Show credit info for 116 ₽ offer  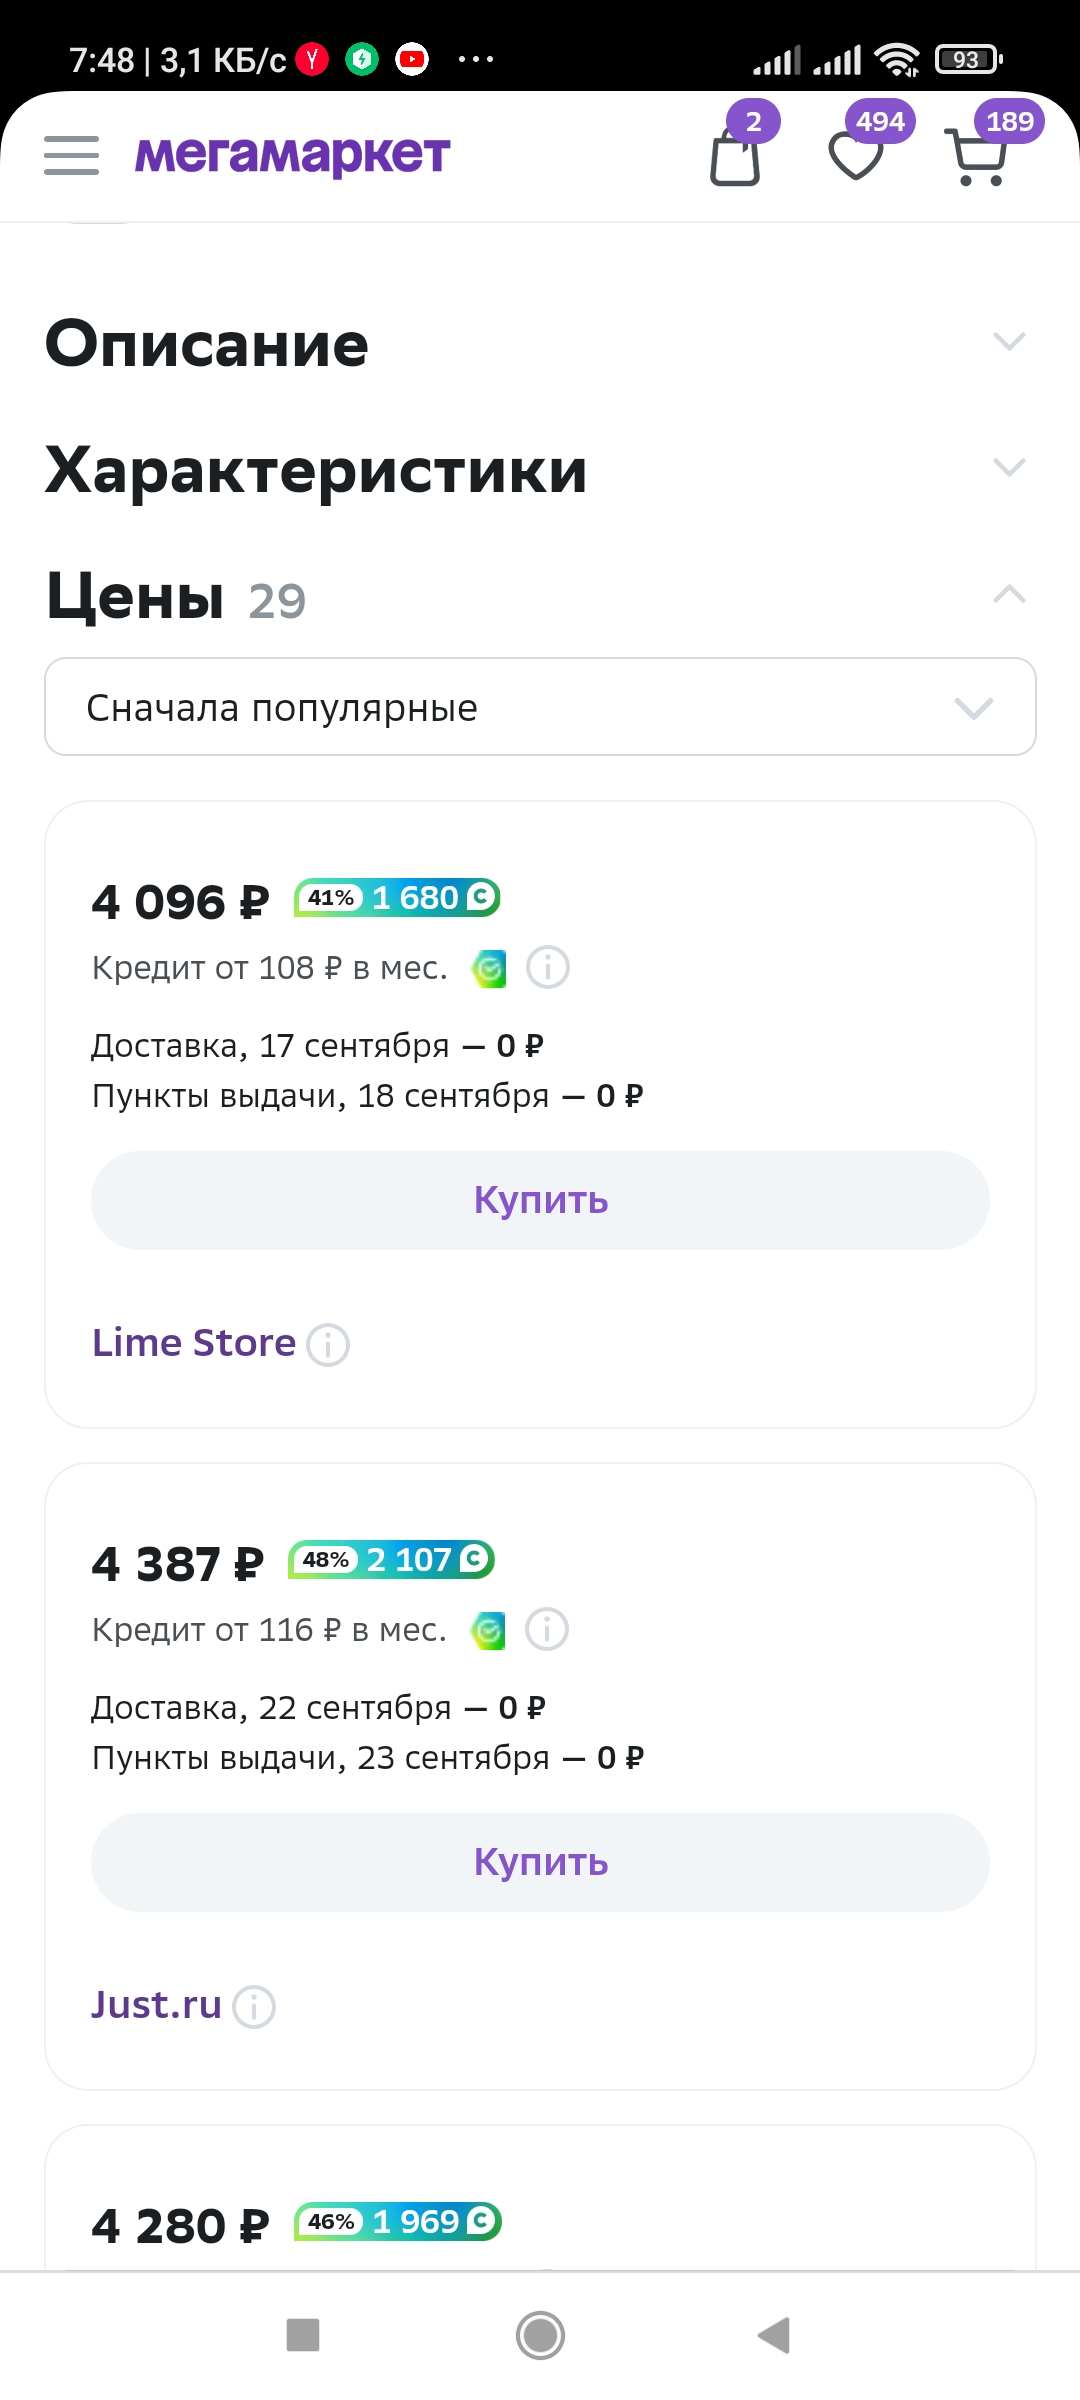pos(547,1629)
